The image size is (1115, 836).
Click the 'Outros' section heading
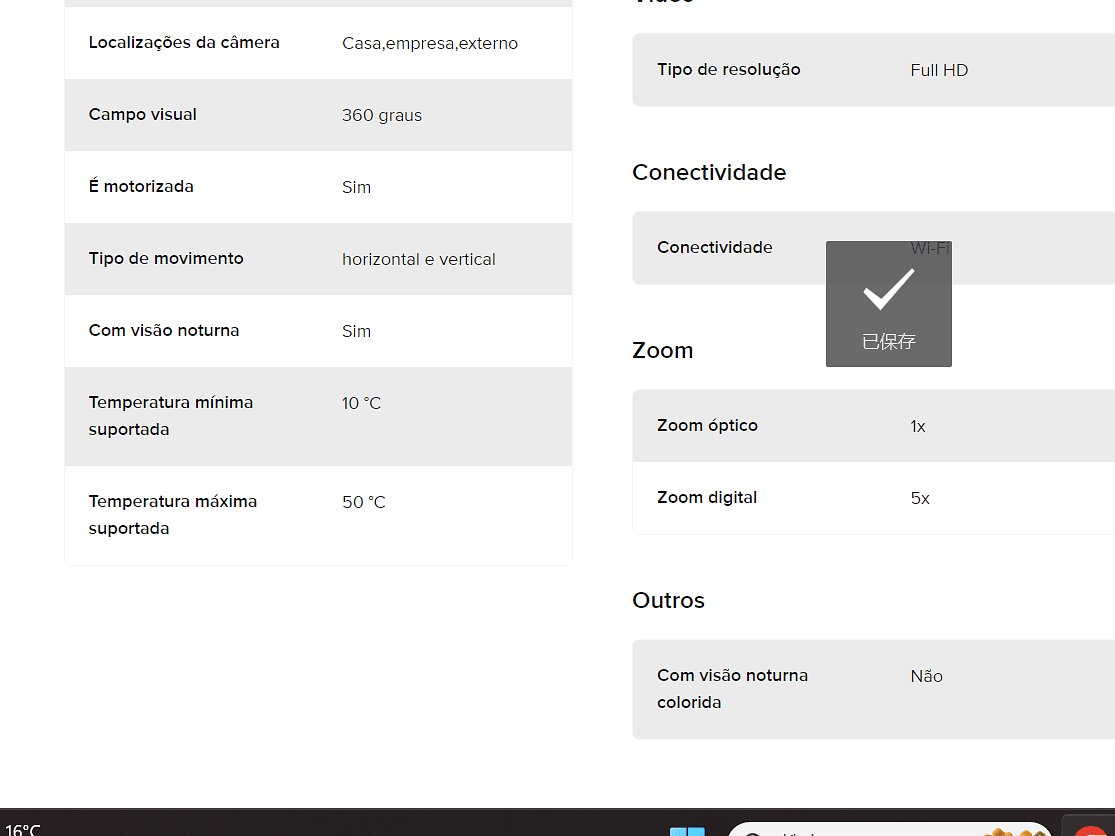pyautogui.click(x=668, y=600)
